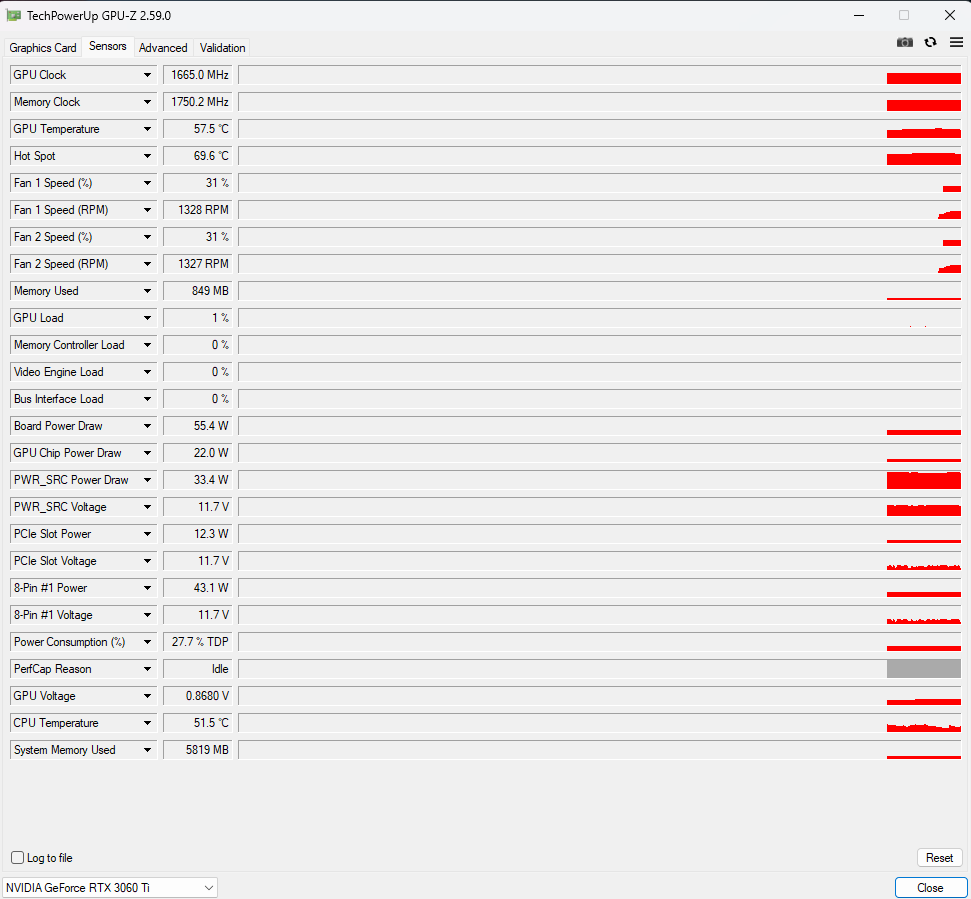Open the Advanced tab
The height and width of the screenshot is (899, 971).
coord(163,48)
